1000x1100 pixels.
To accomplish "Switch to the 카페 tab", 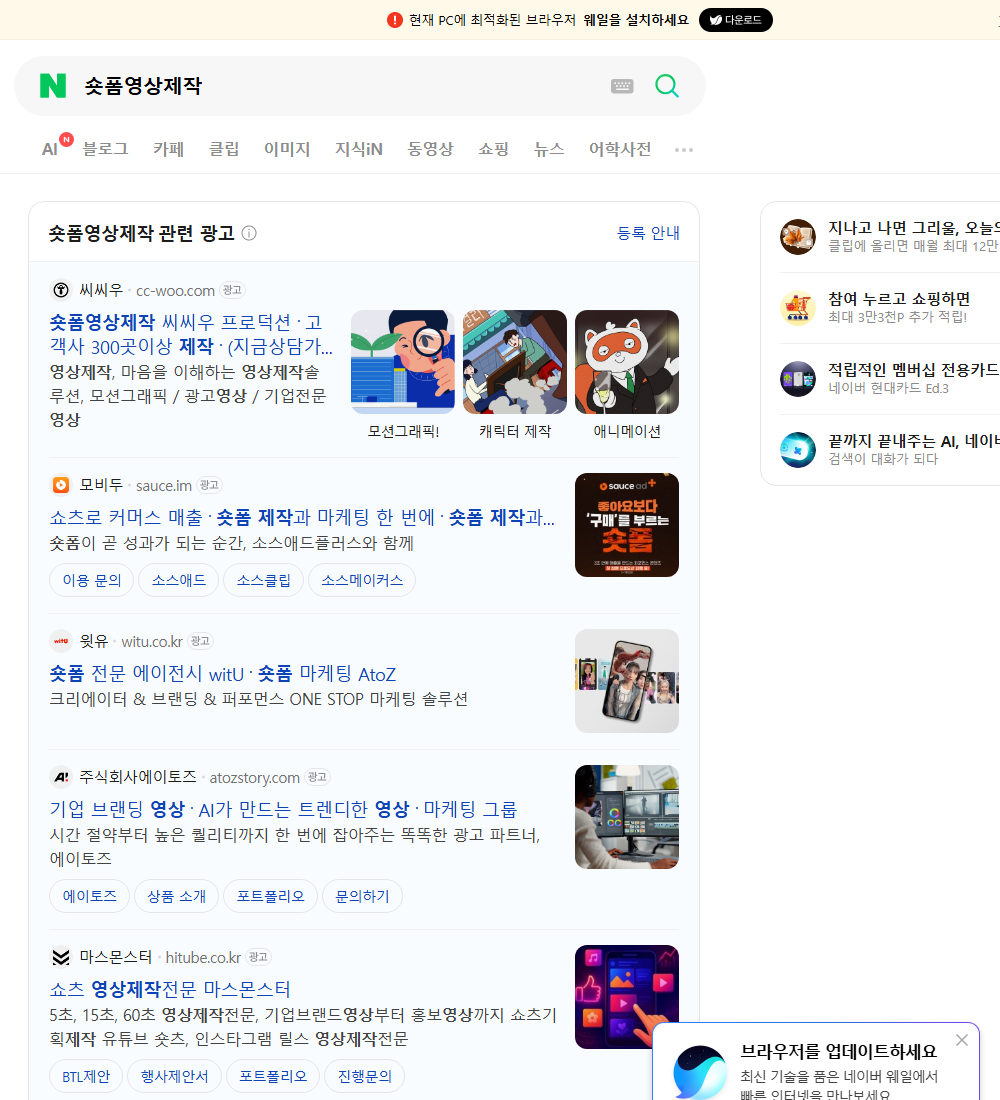I will pos(168,149).
